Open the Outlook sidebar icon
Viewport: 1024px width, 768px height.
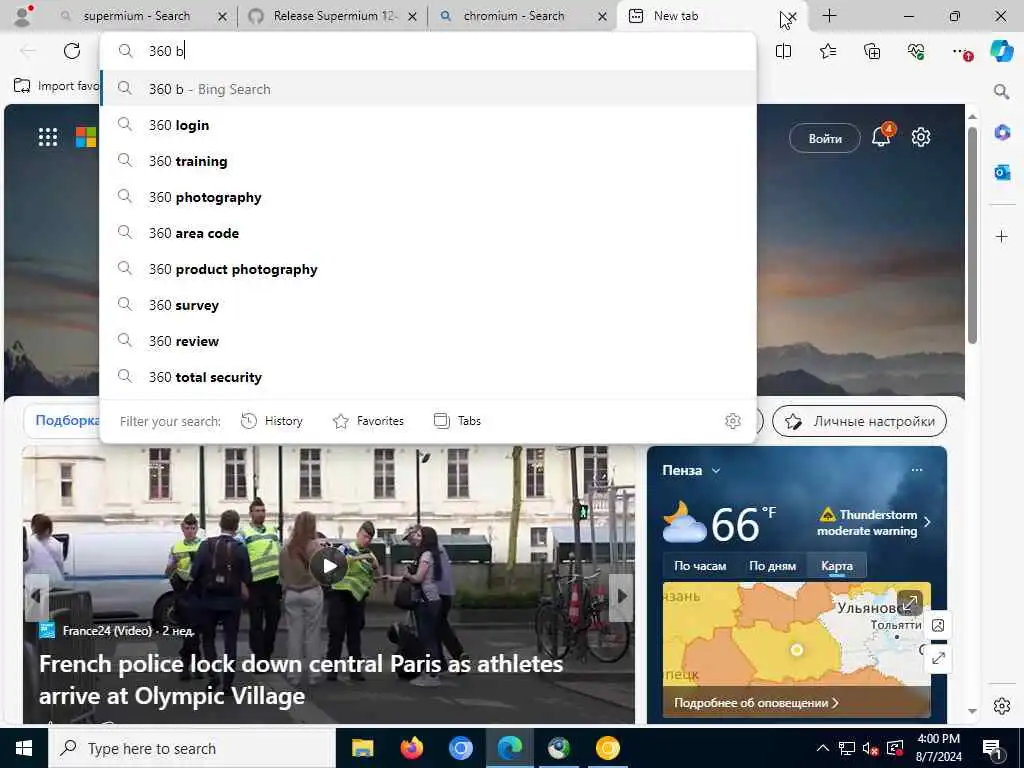point(1002,172)
